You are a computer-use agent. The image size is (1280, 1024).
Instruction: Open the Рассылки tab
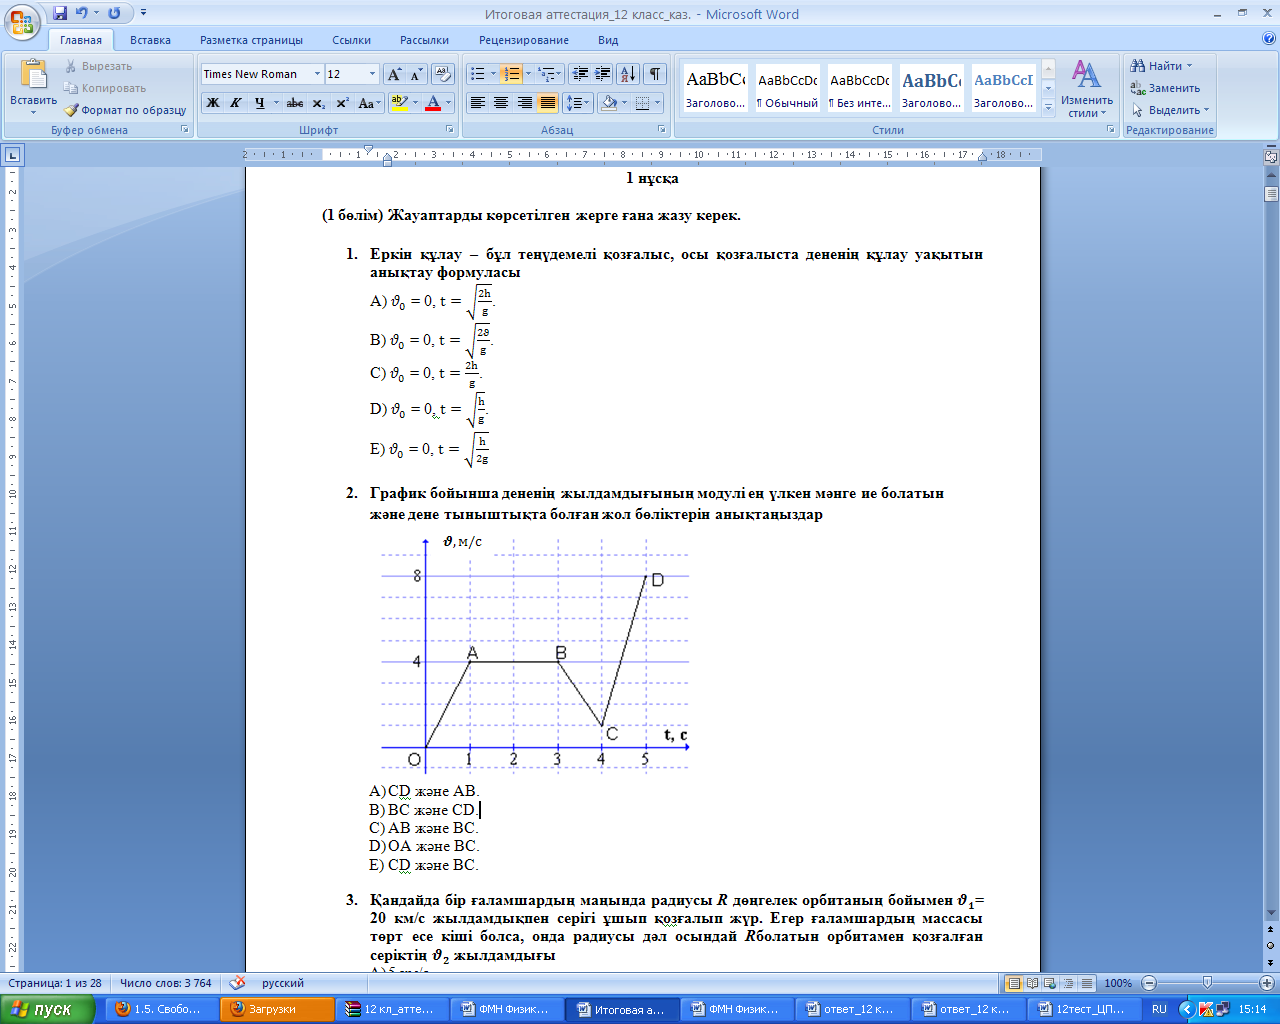coord(424,40)
